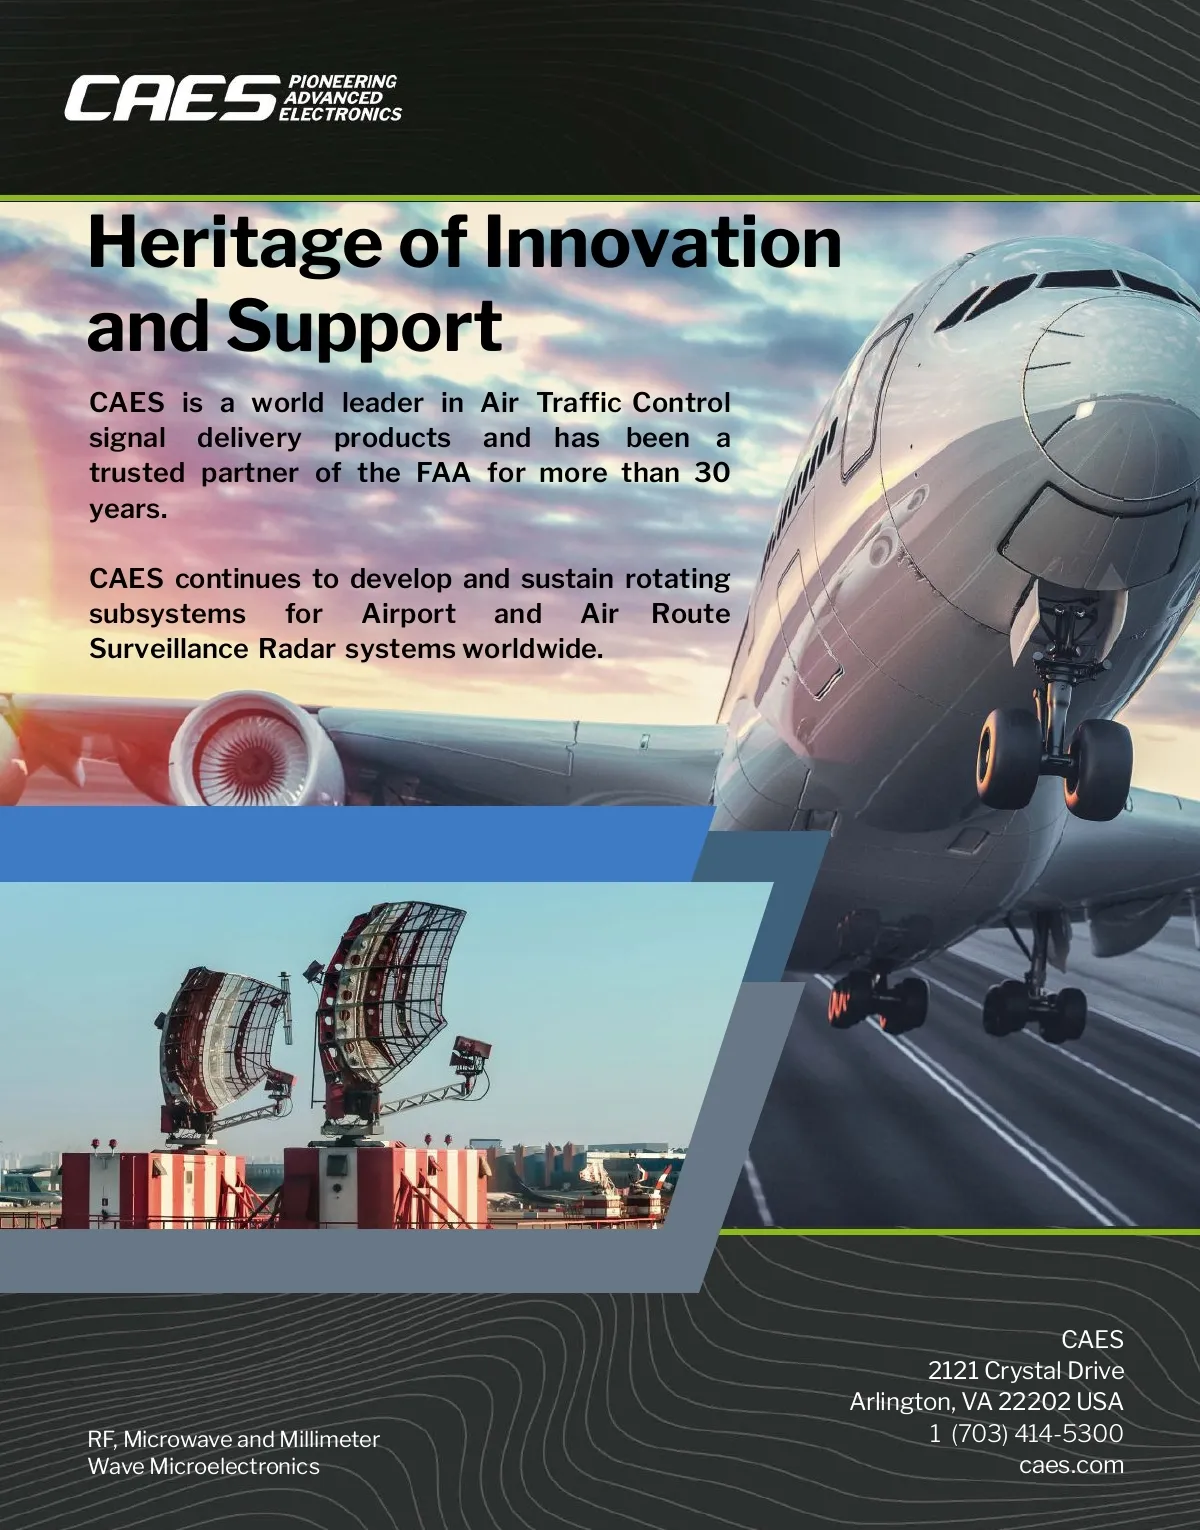The width and height of the screenshot is (1200, 1530).
Task: Click the Arlington, VA 22202 USA line
Action: [986, 1402]
